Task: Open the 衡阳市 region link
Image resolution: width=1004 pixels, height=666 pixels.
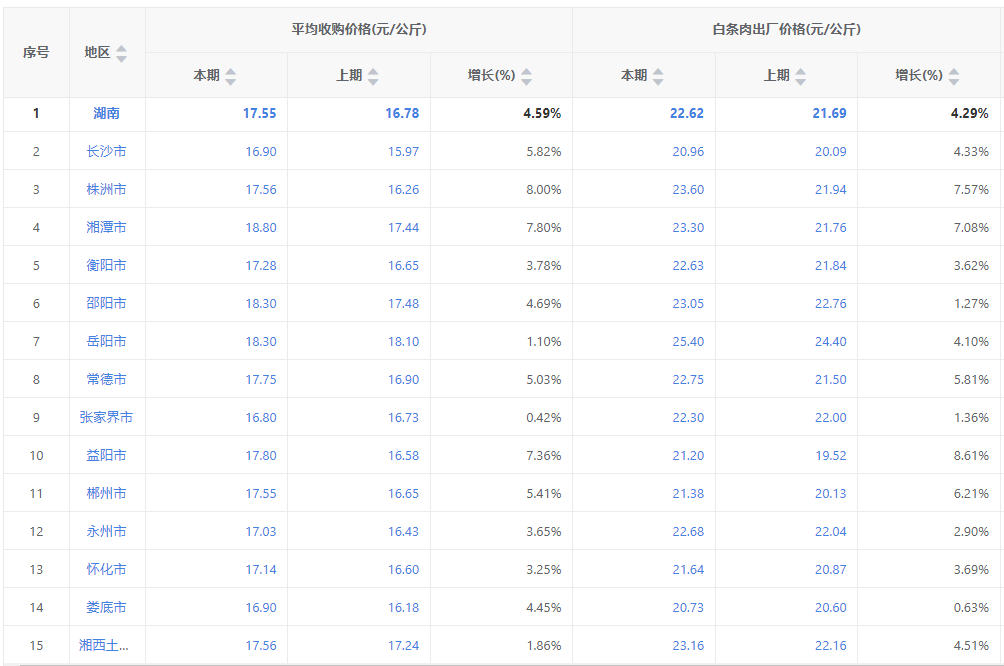Action: click(x=106, y=265)
